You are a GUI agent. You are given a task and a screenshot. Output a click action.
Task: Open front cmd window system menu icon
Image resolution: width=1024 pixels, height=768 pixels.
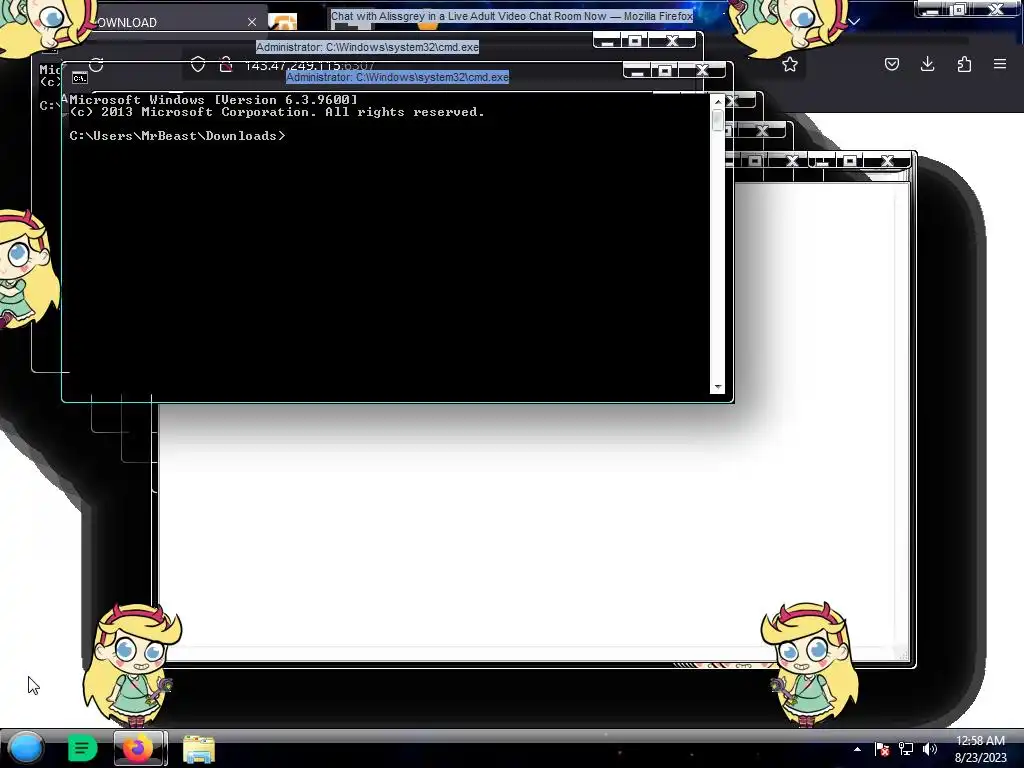tap(80, 78)
